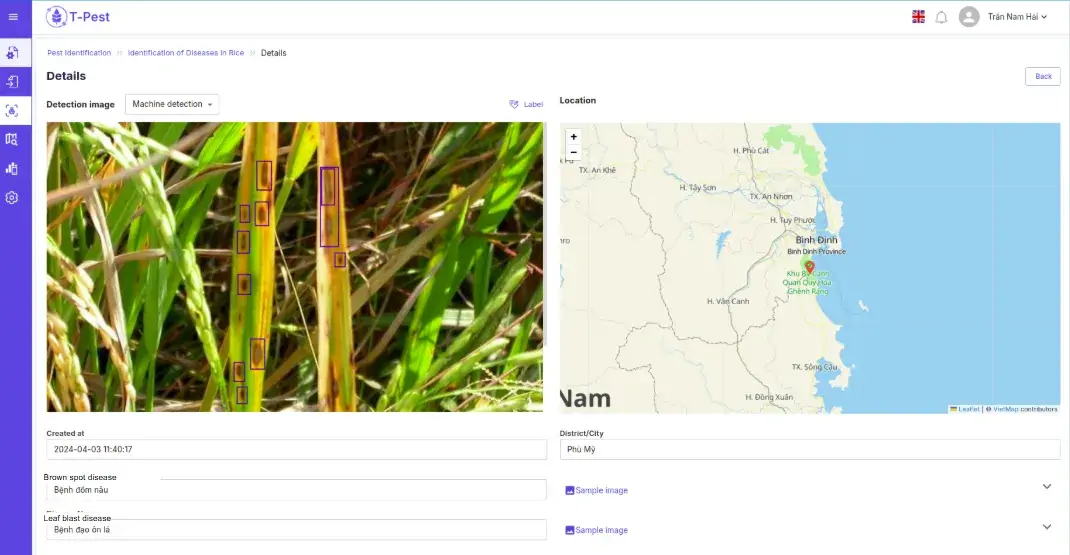Open the Machine detection dropdown
Screen dimensions: 1070x555
[172, 104]
